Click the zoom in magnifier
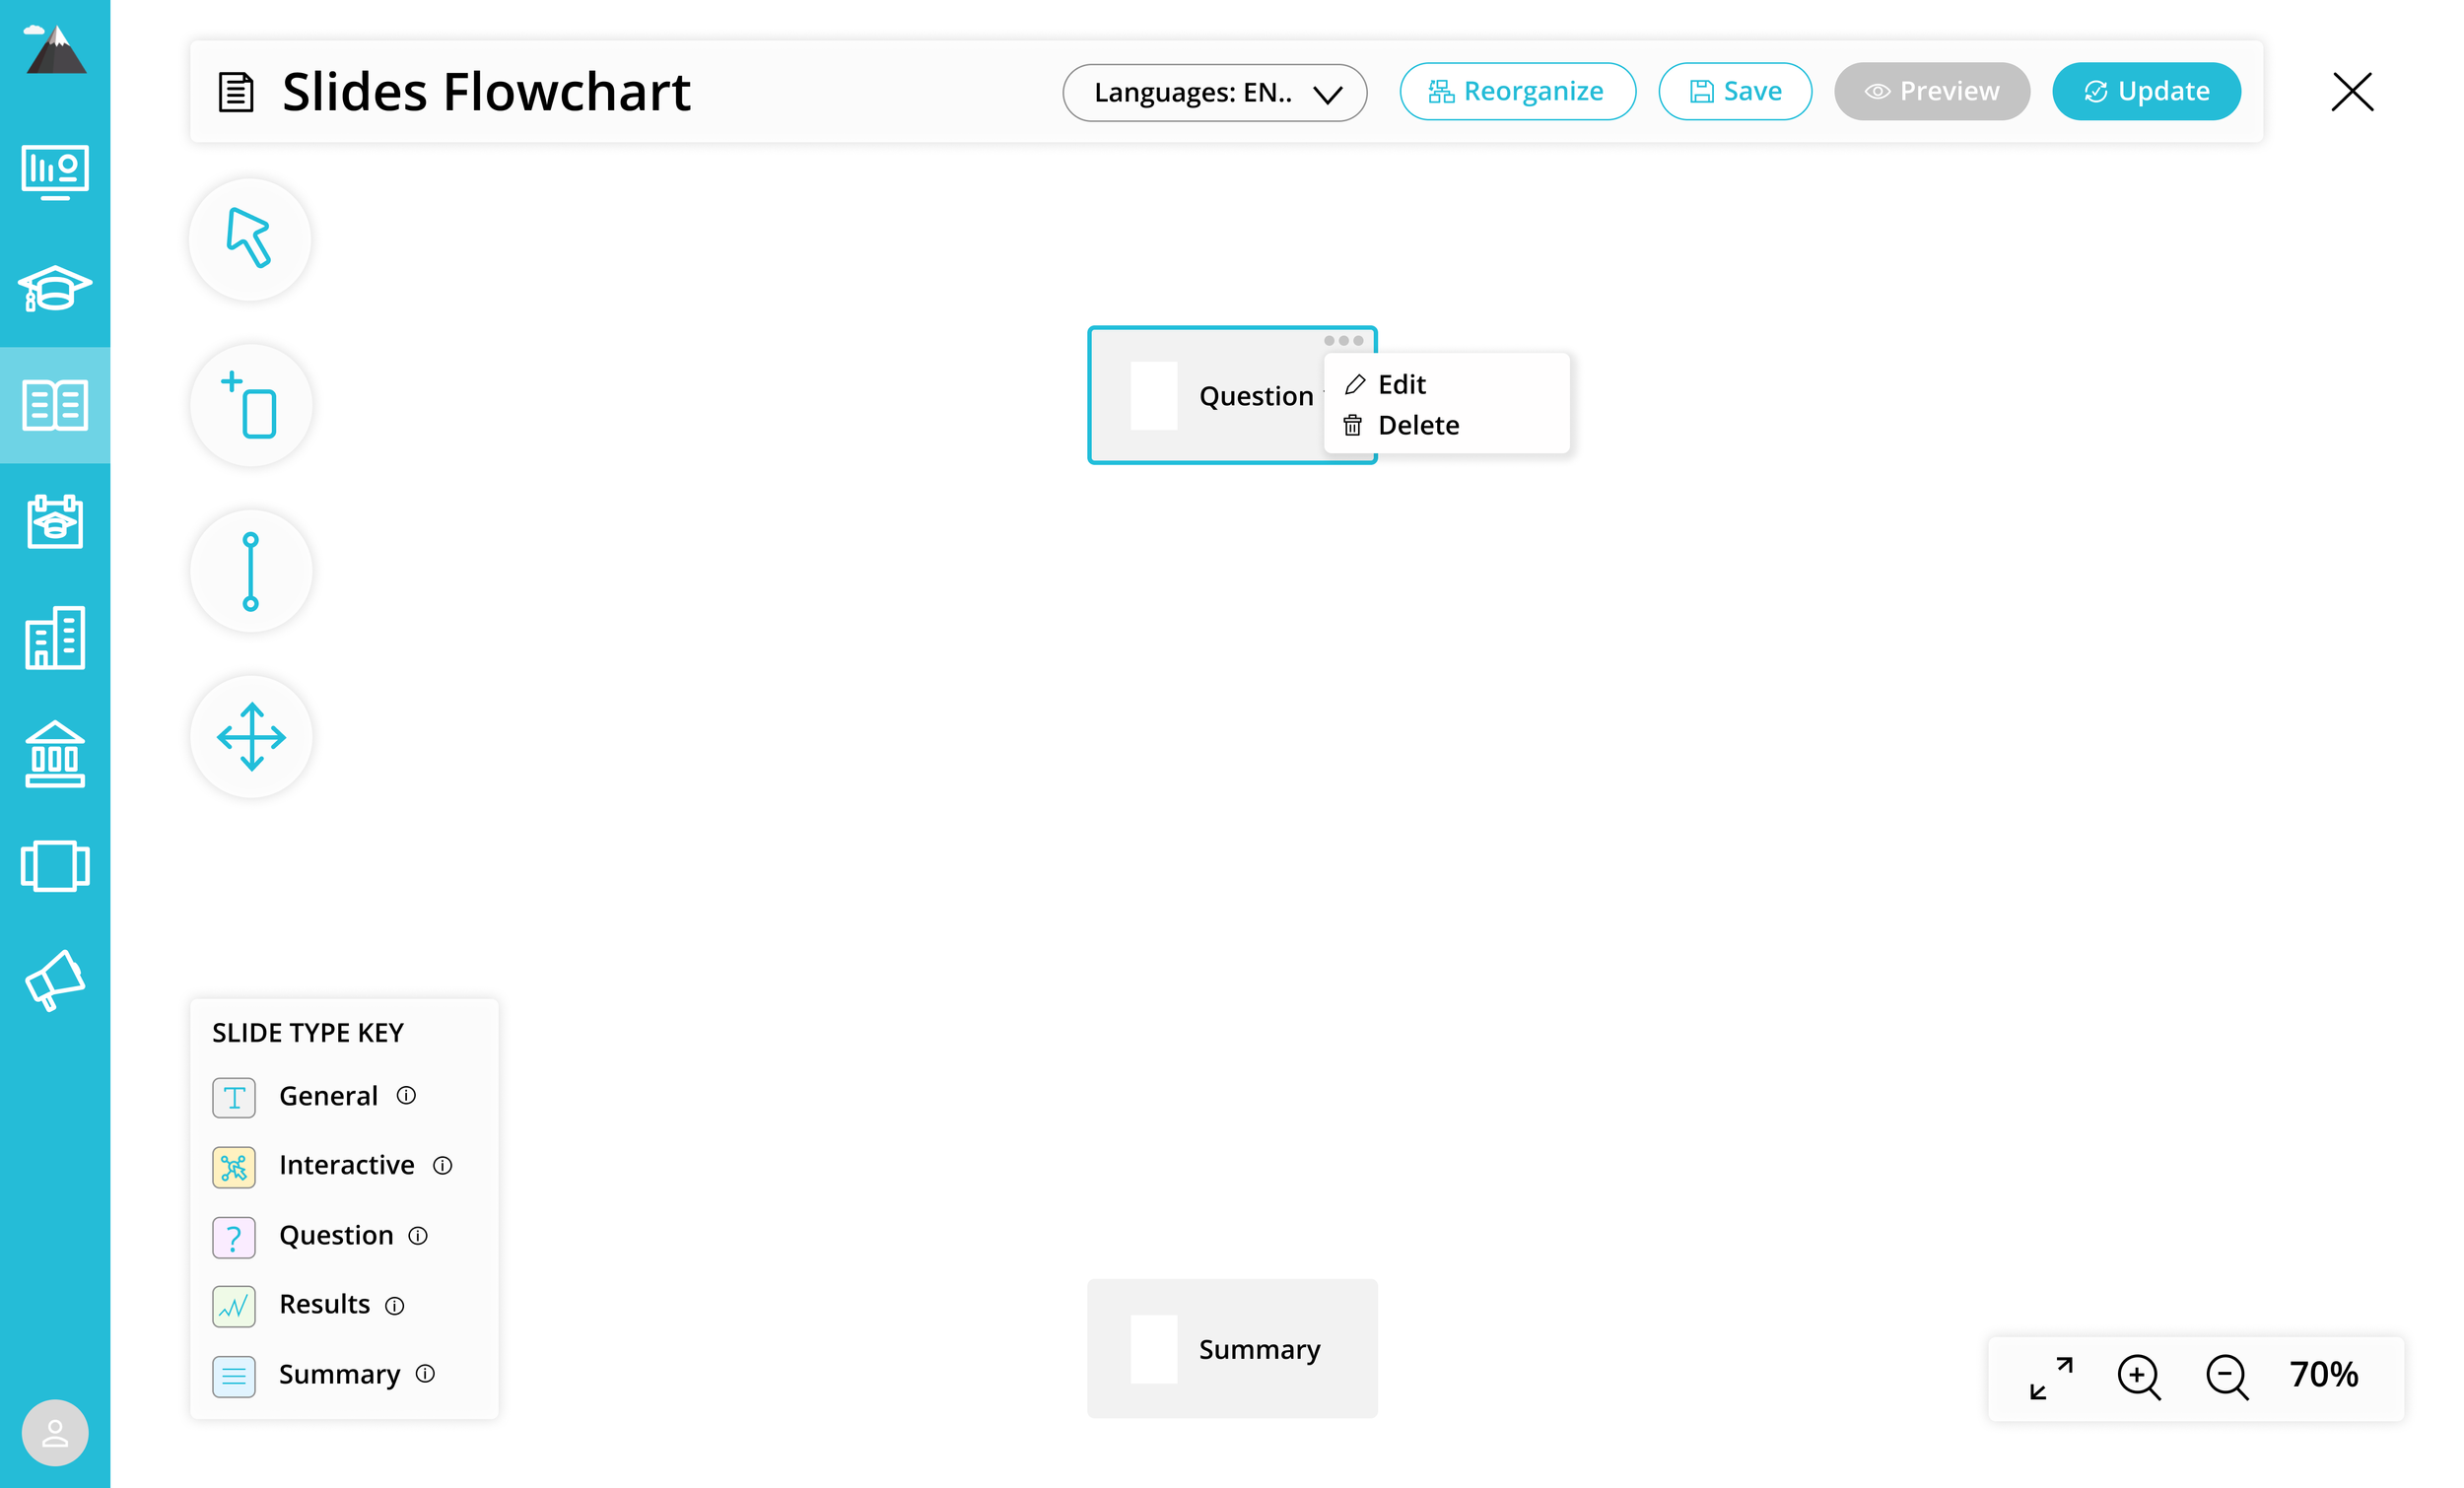This screenshot has width=2464, height=1488. point(2138,1376)
